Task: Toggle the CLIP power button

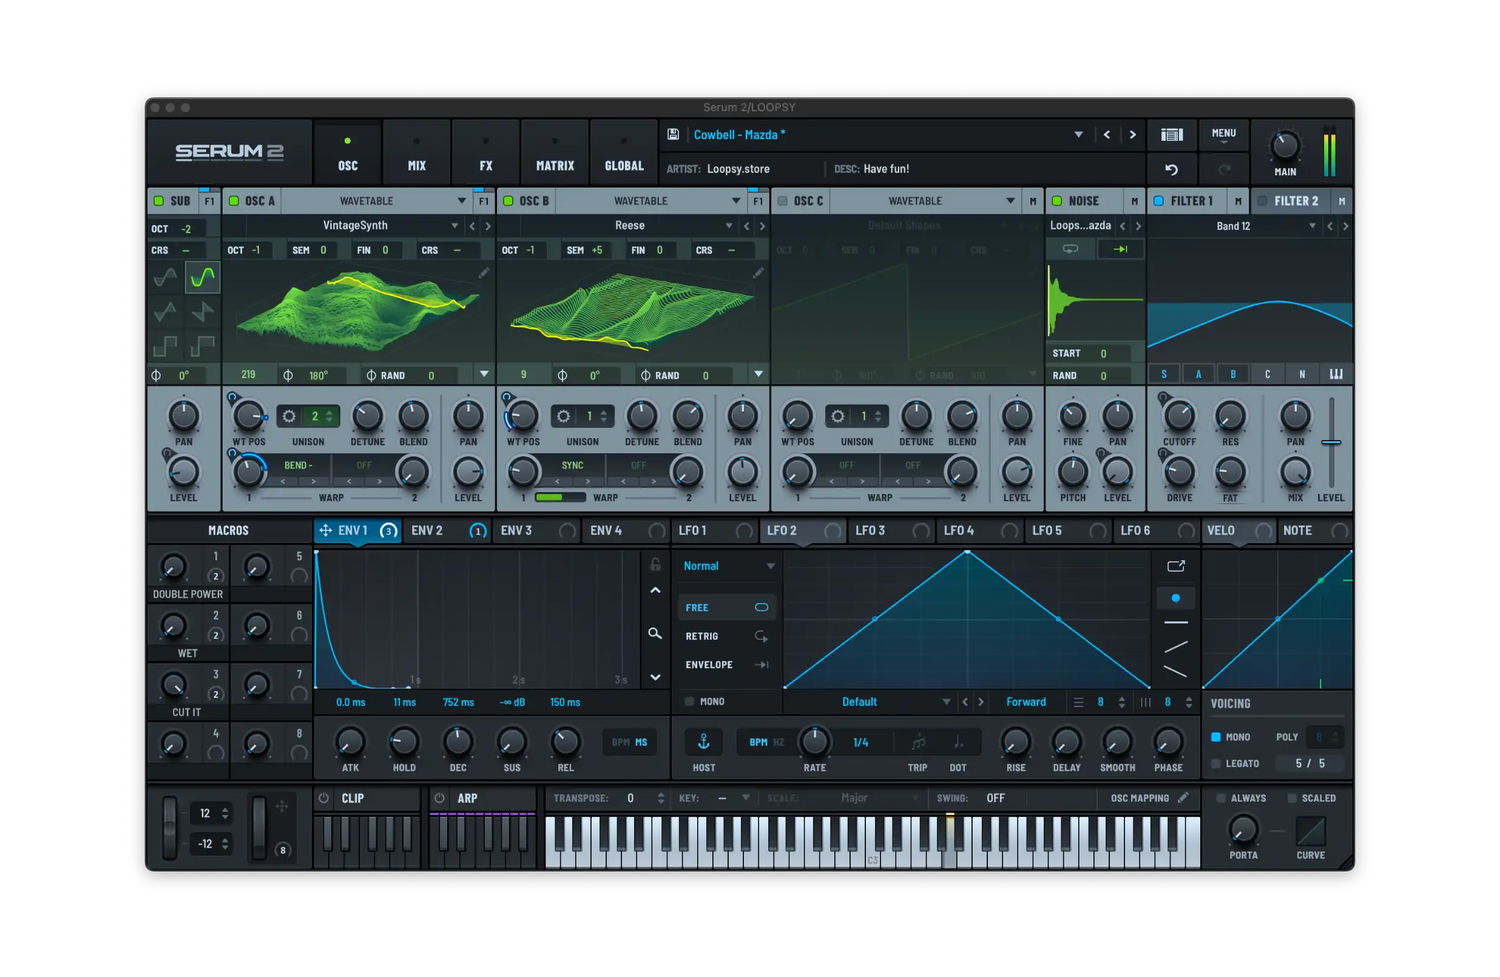Action: pos(324,798)
